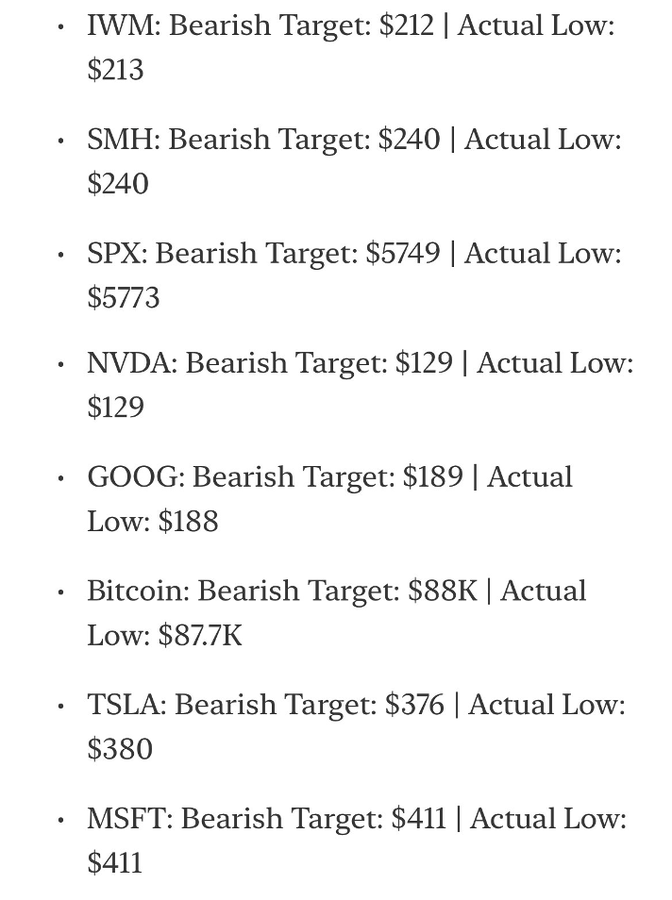Image resolution: width=672 pixels, height=900 pixels.
Task: Click the word Bitcoin in the list
Action: (x=137, y=590)
